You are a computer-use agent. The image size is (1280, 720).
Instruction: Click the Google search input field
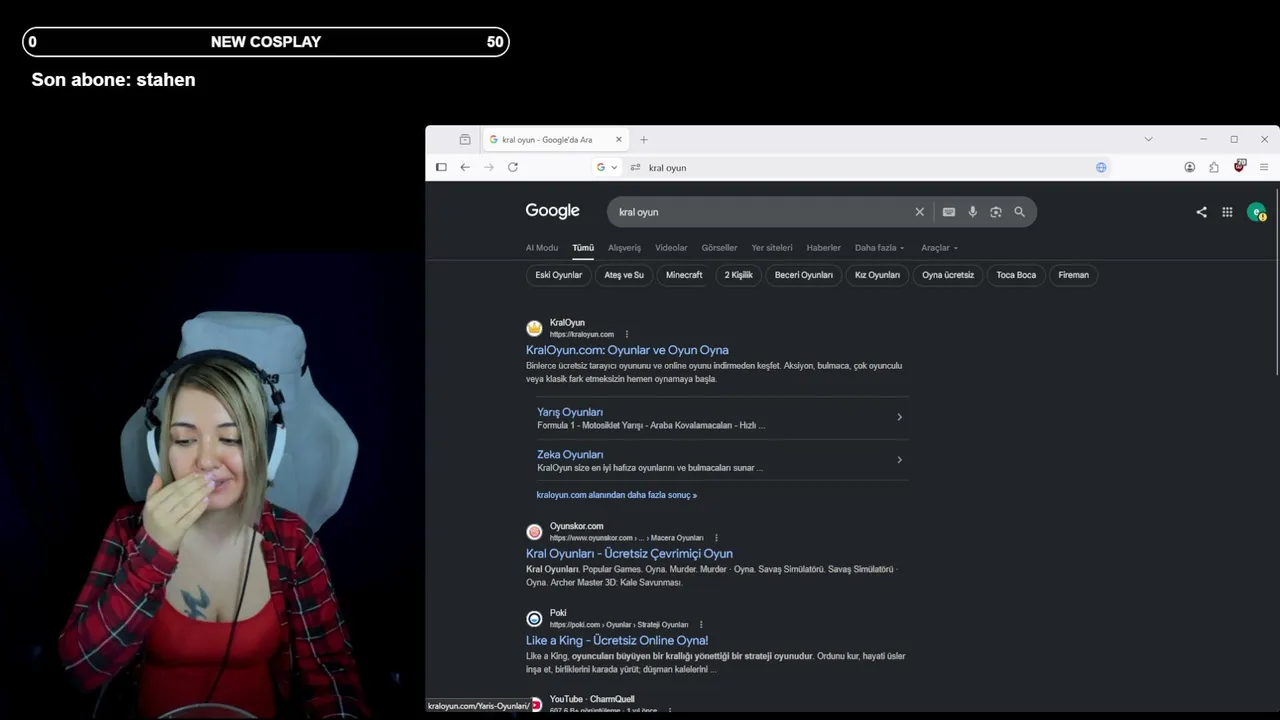click(x=760, y=212)
